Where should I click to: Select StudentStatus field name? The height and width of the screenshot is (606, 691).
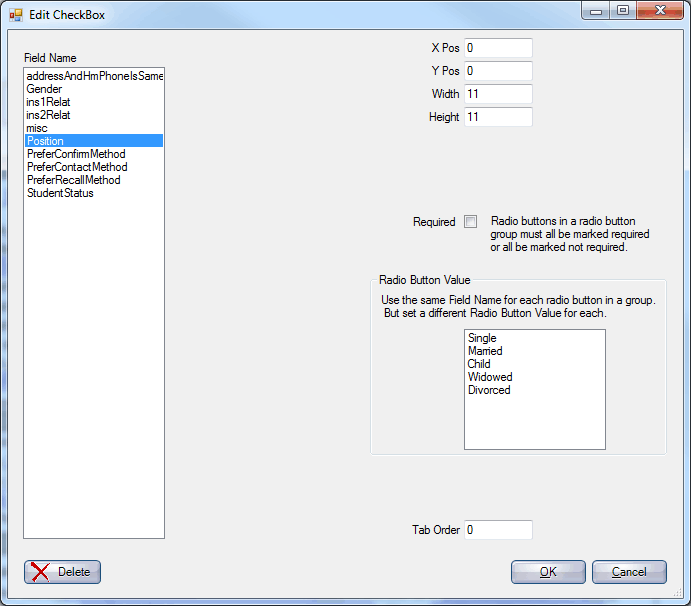[x=94, y=193]
